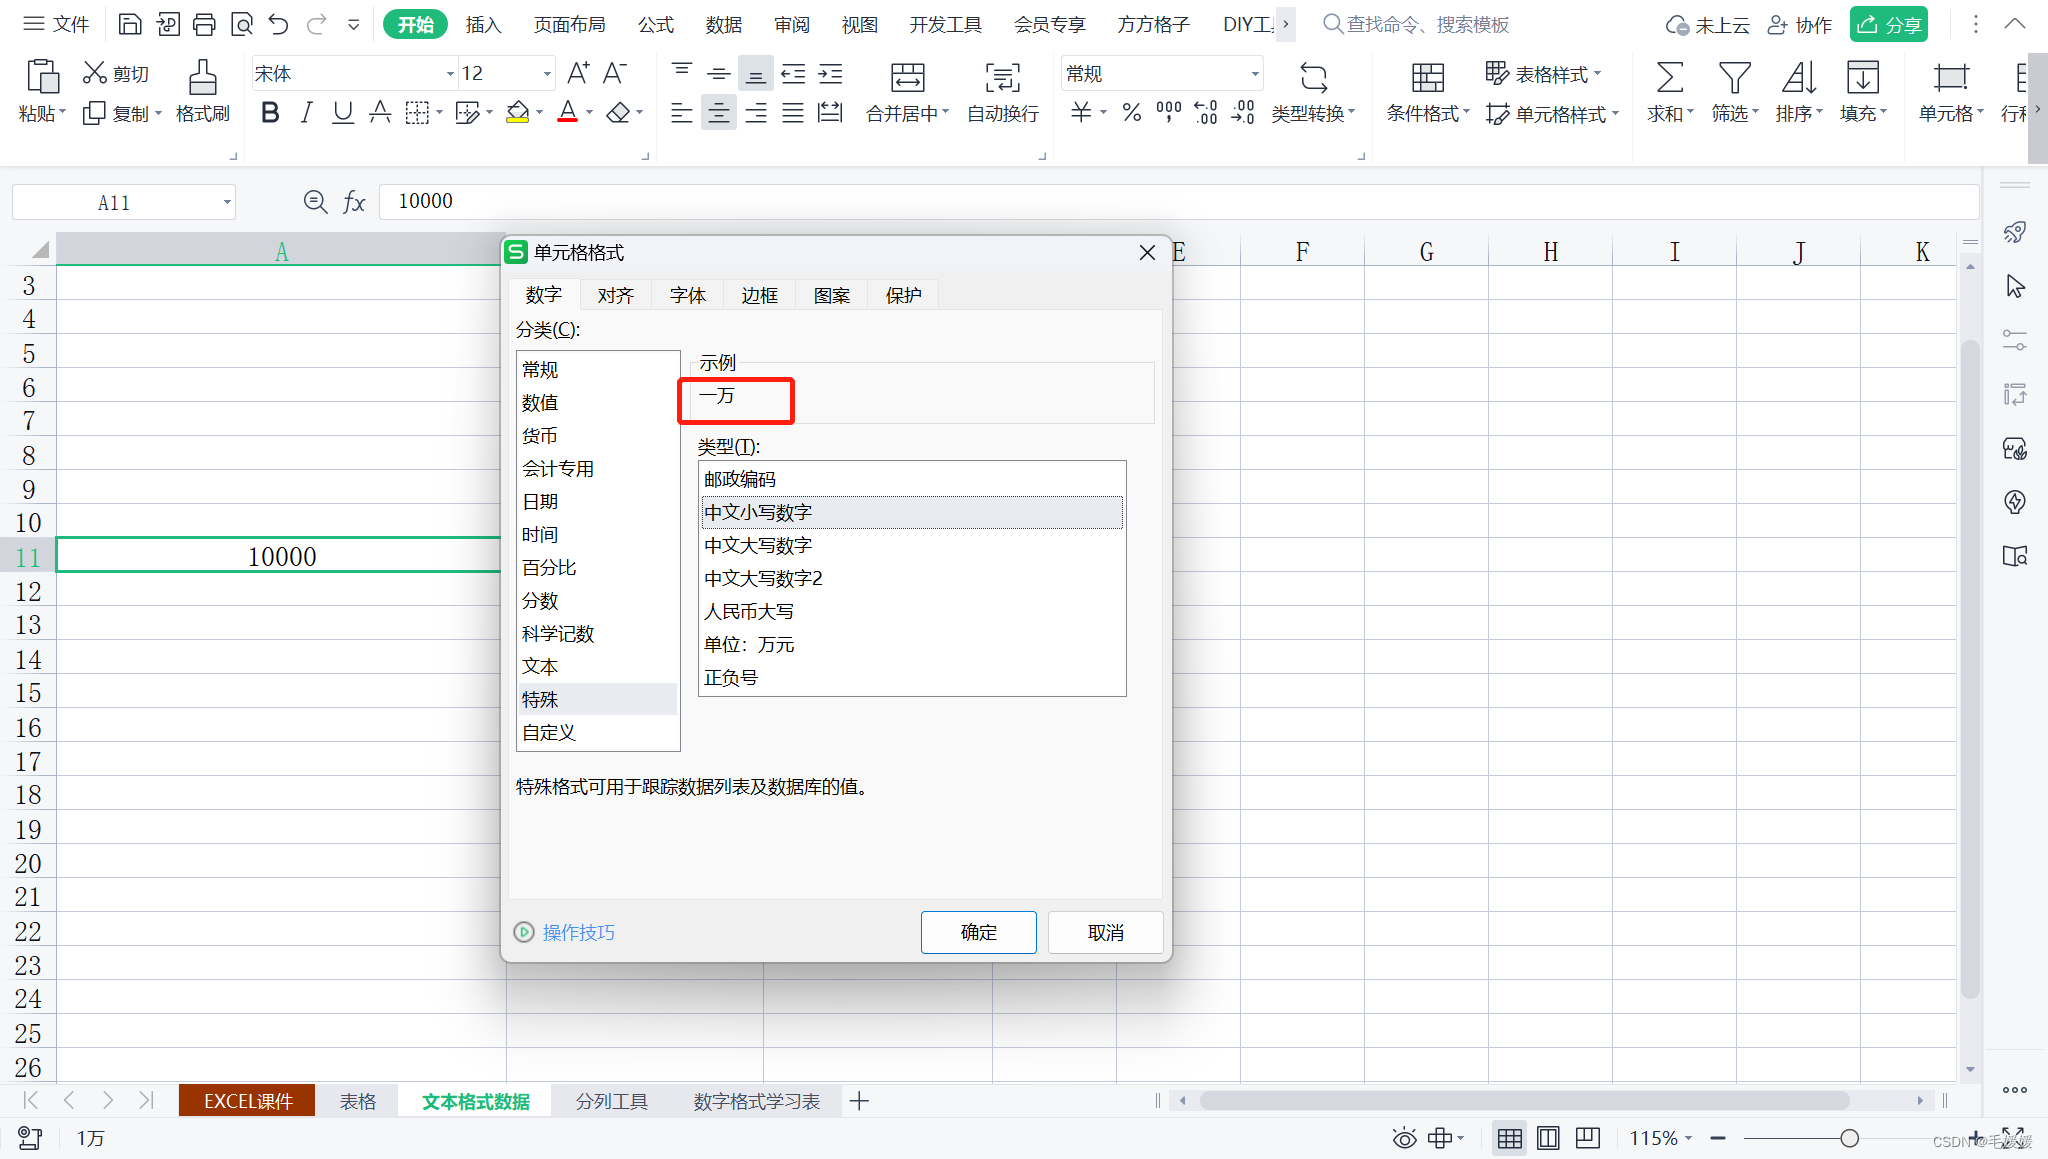2048x1159 pixels.
Task: Click the zoom slider handle
Action: (x=1849, y=1138)
